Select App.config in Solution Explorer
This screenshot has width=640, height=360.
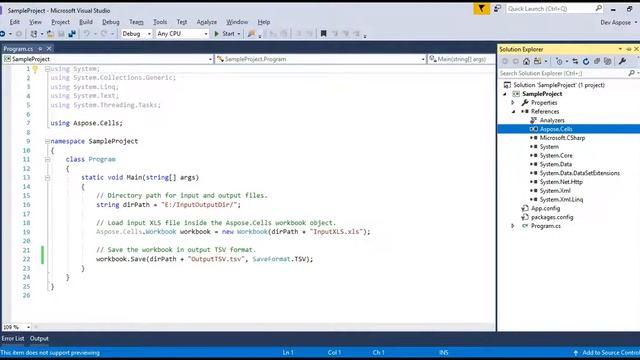pyautogui.click(x=545, y=208)
